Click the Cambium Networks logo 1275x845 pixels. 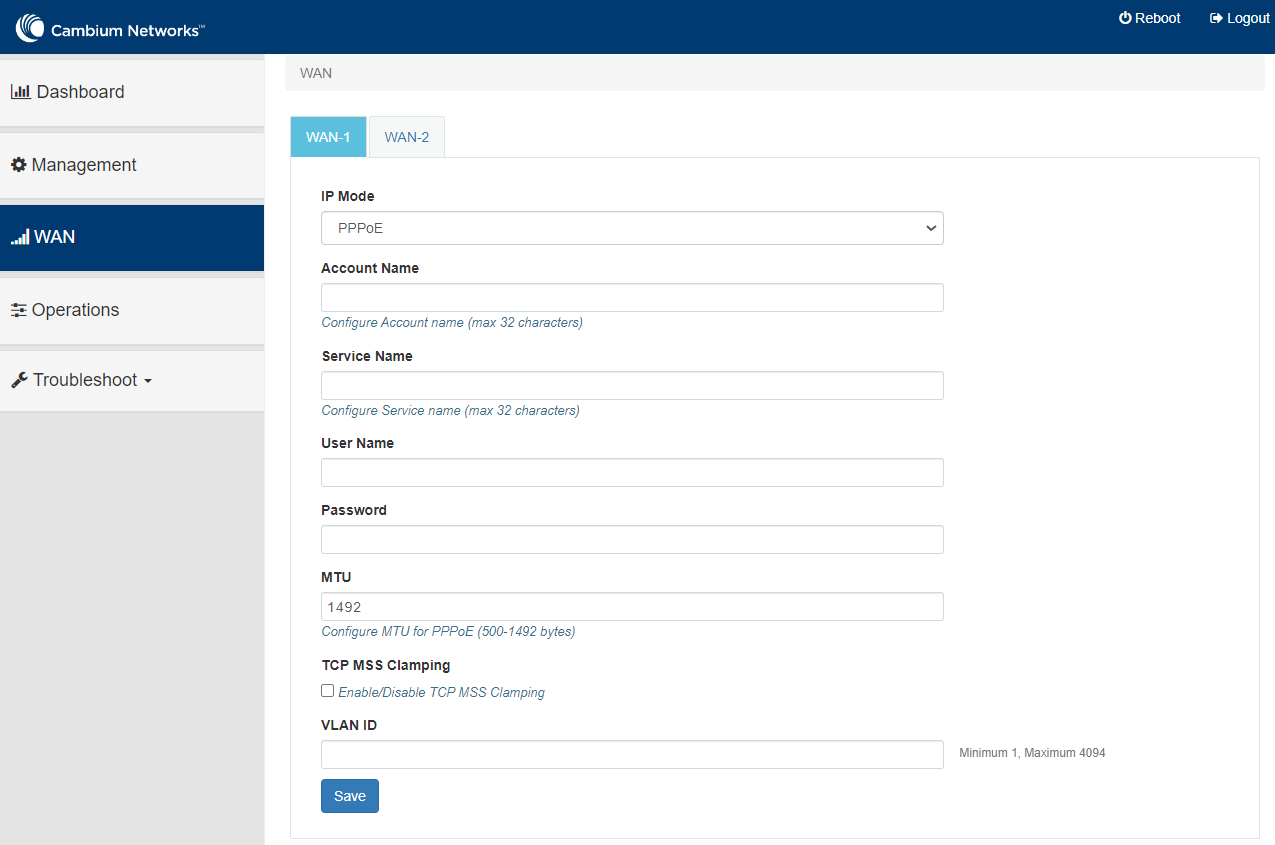click(110, 28)
